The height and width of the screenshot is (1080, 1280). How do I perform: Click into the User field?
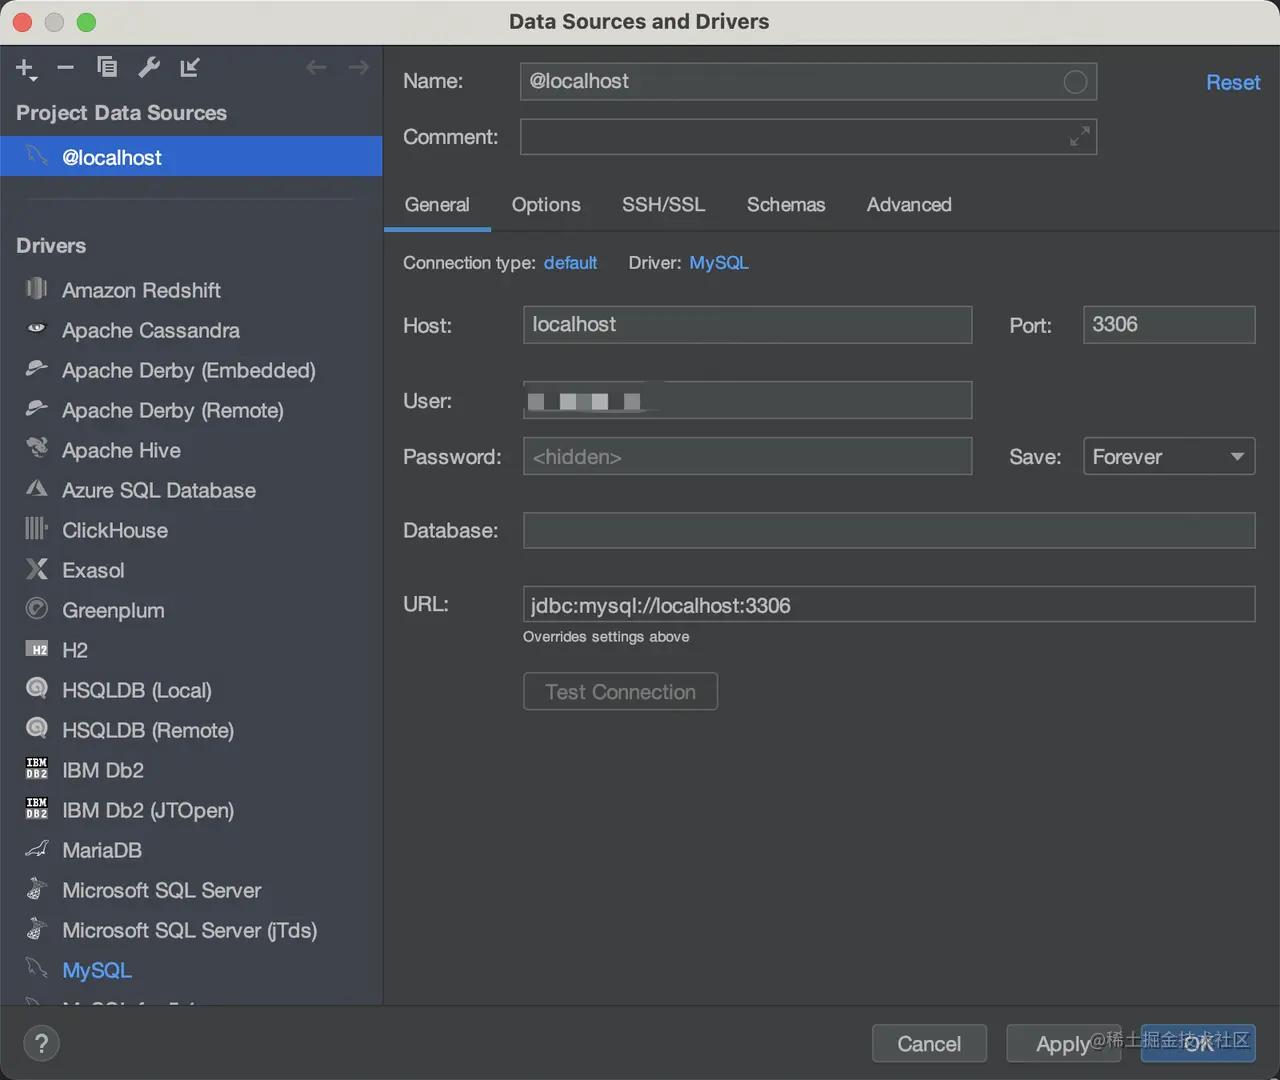pyautogui.click(x=747, y=400)
